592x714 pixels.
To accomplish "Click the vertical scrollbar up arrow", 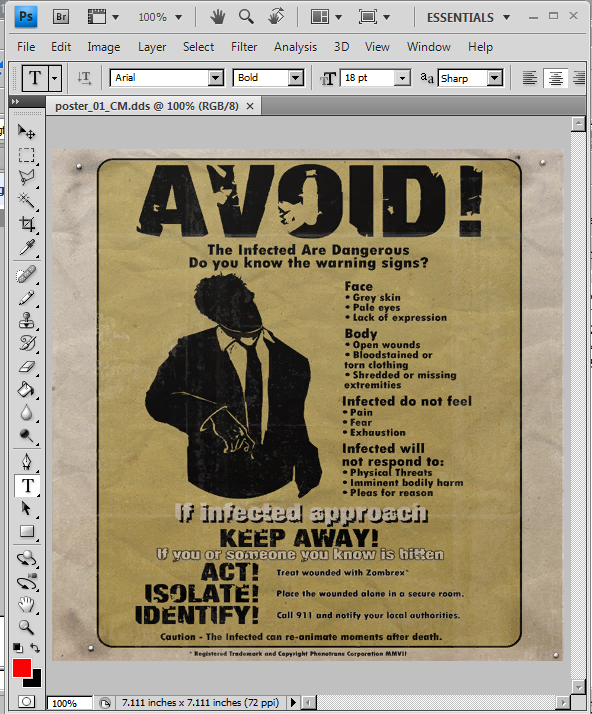I will click(578, 123).
